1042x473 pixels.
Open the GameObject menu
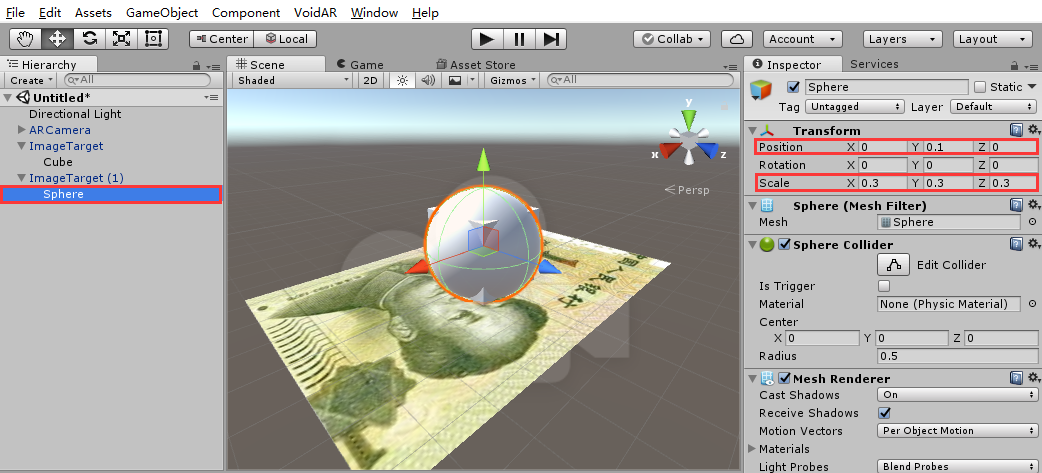click(162, 13)
